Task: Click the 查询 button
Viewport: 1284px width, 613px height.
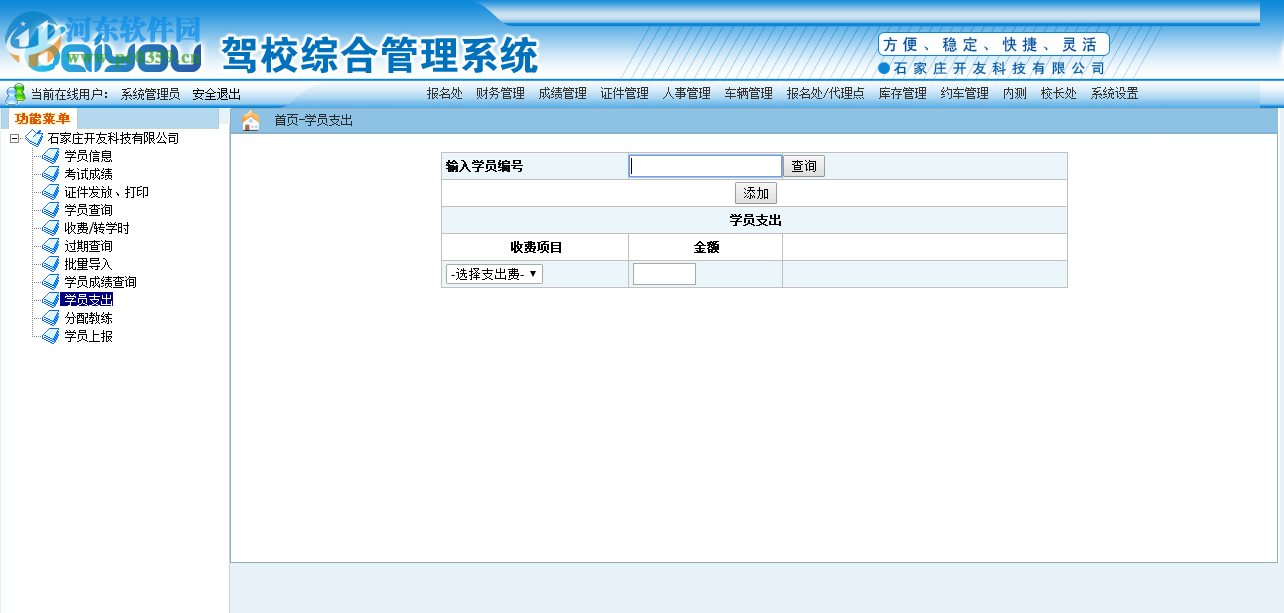Action: click(803, 165)
